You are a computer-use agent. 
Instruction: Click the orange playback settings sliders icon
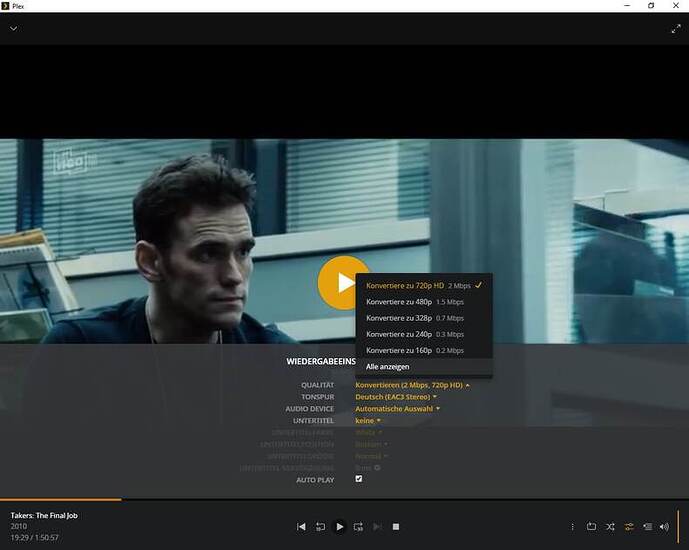[x=629, y=526]
